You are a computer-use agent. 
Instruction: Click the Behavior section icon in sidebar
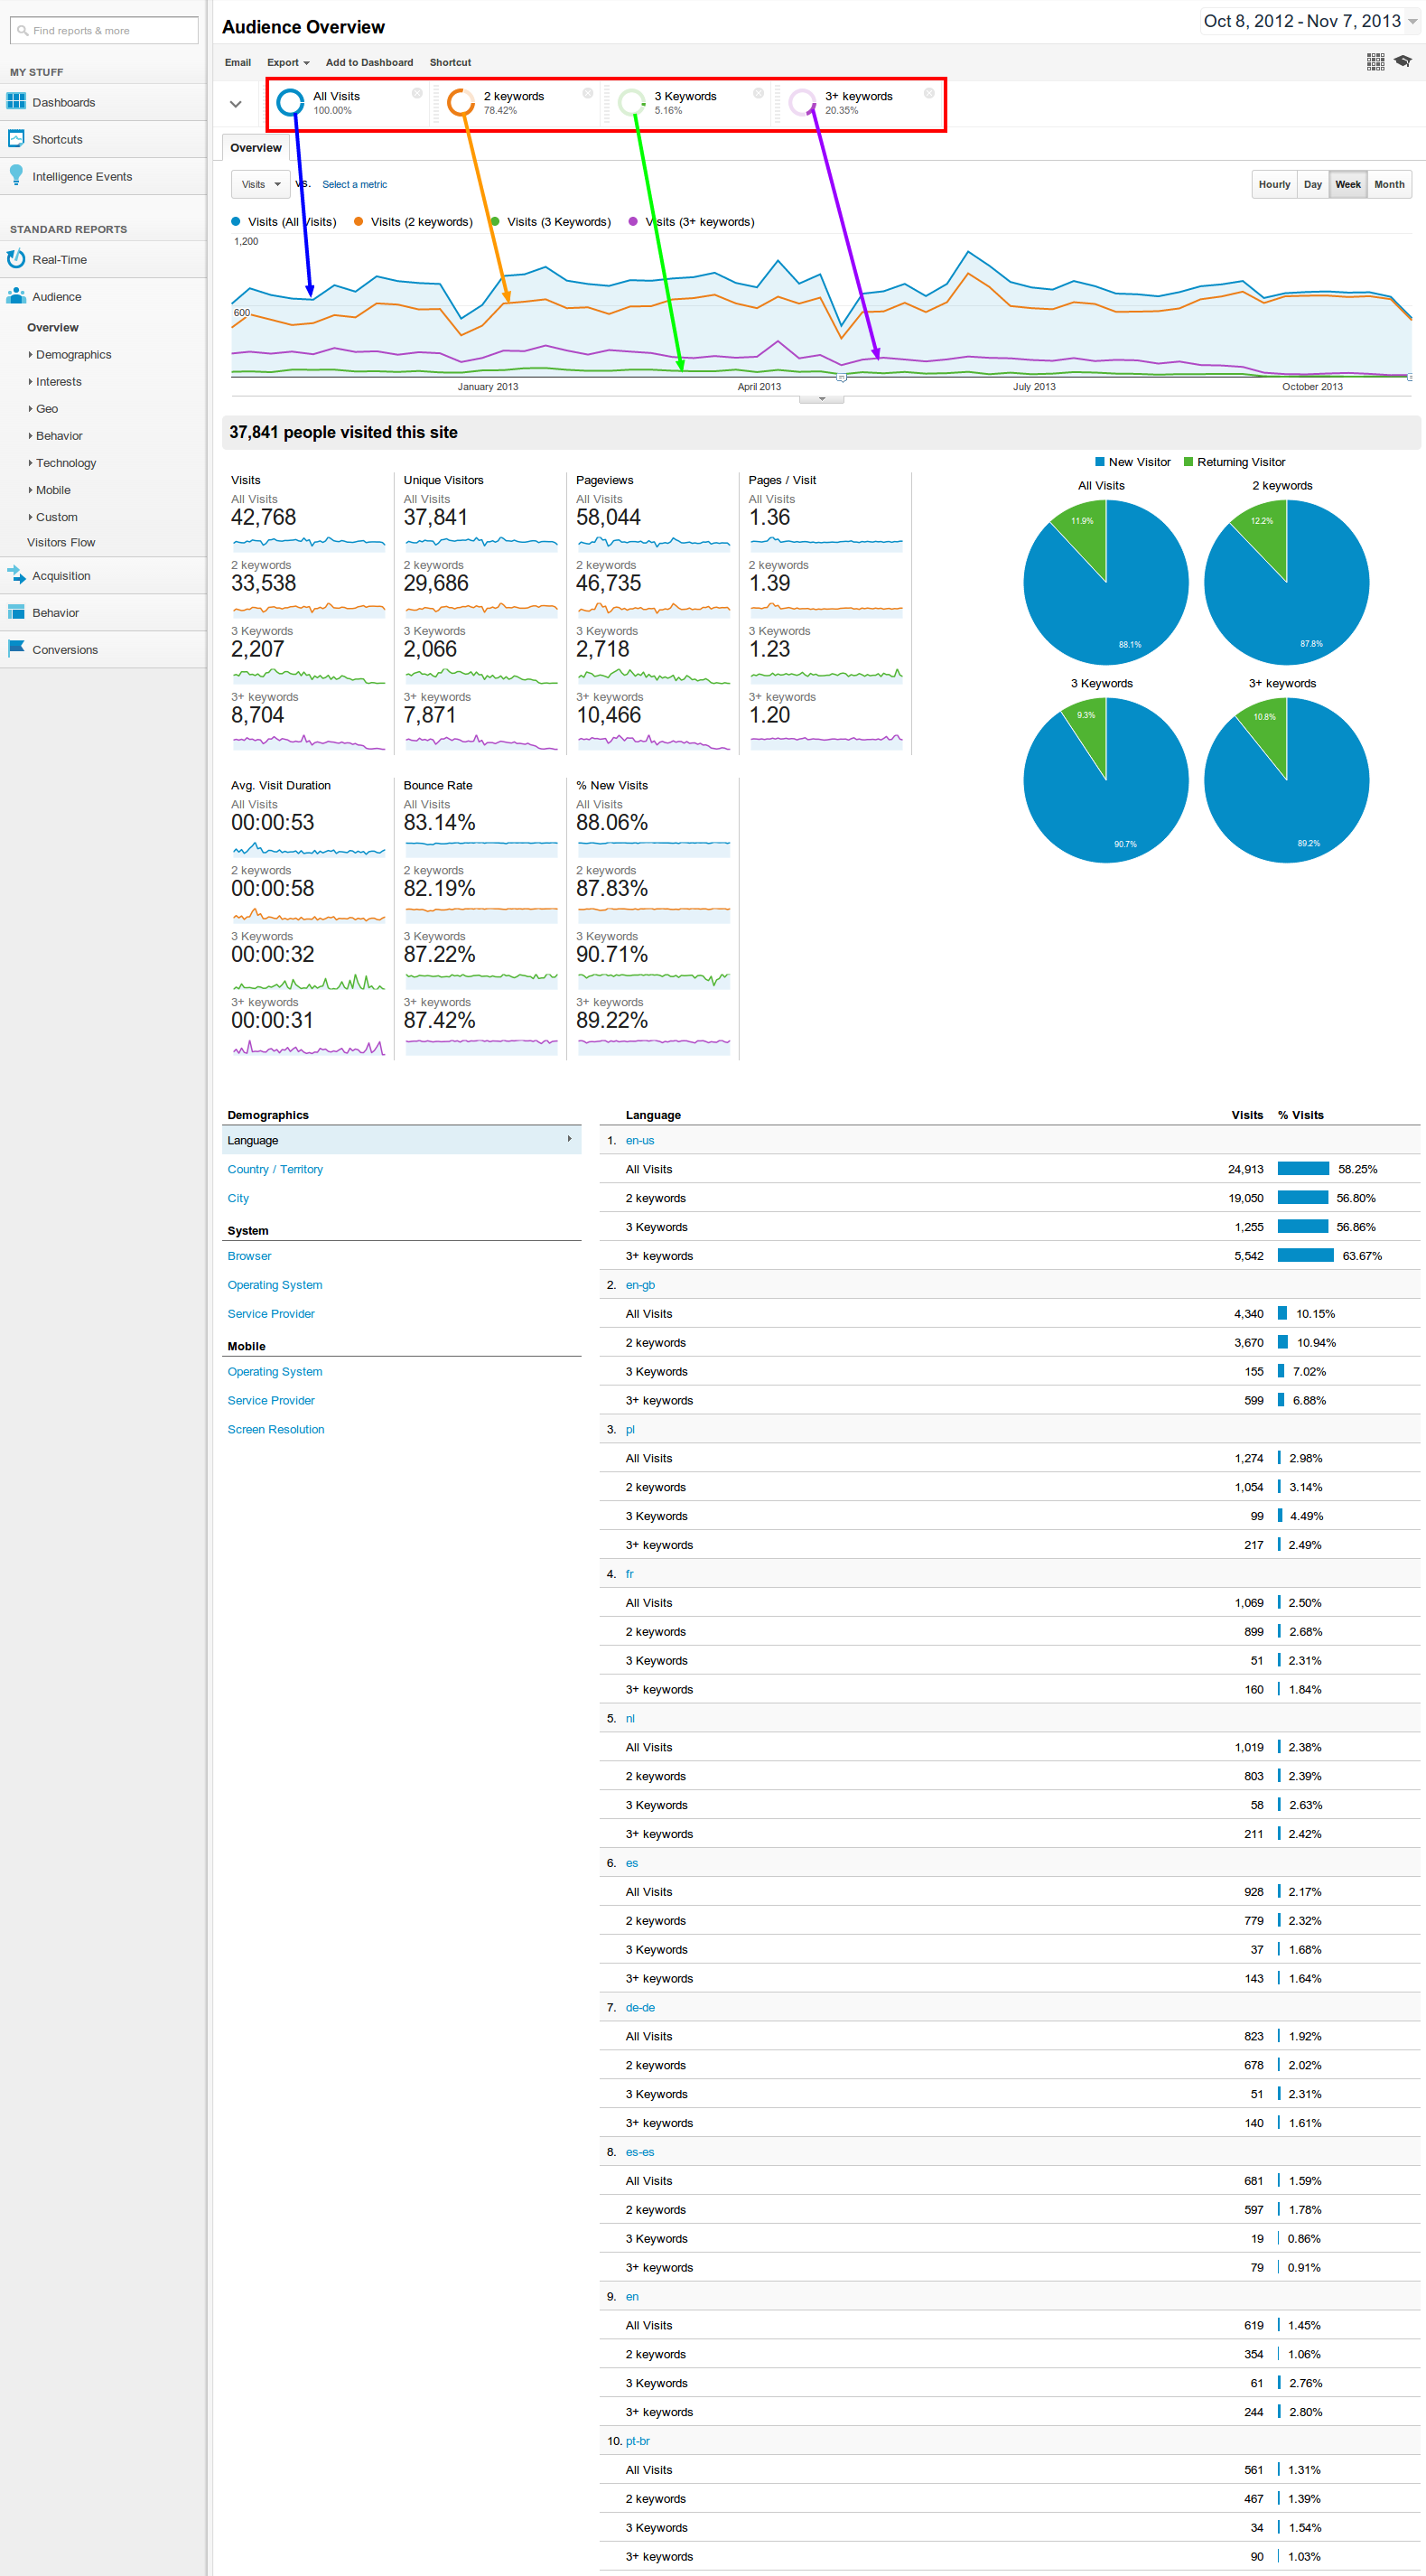click(16, 612)
